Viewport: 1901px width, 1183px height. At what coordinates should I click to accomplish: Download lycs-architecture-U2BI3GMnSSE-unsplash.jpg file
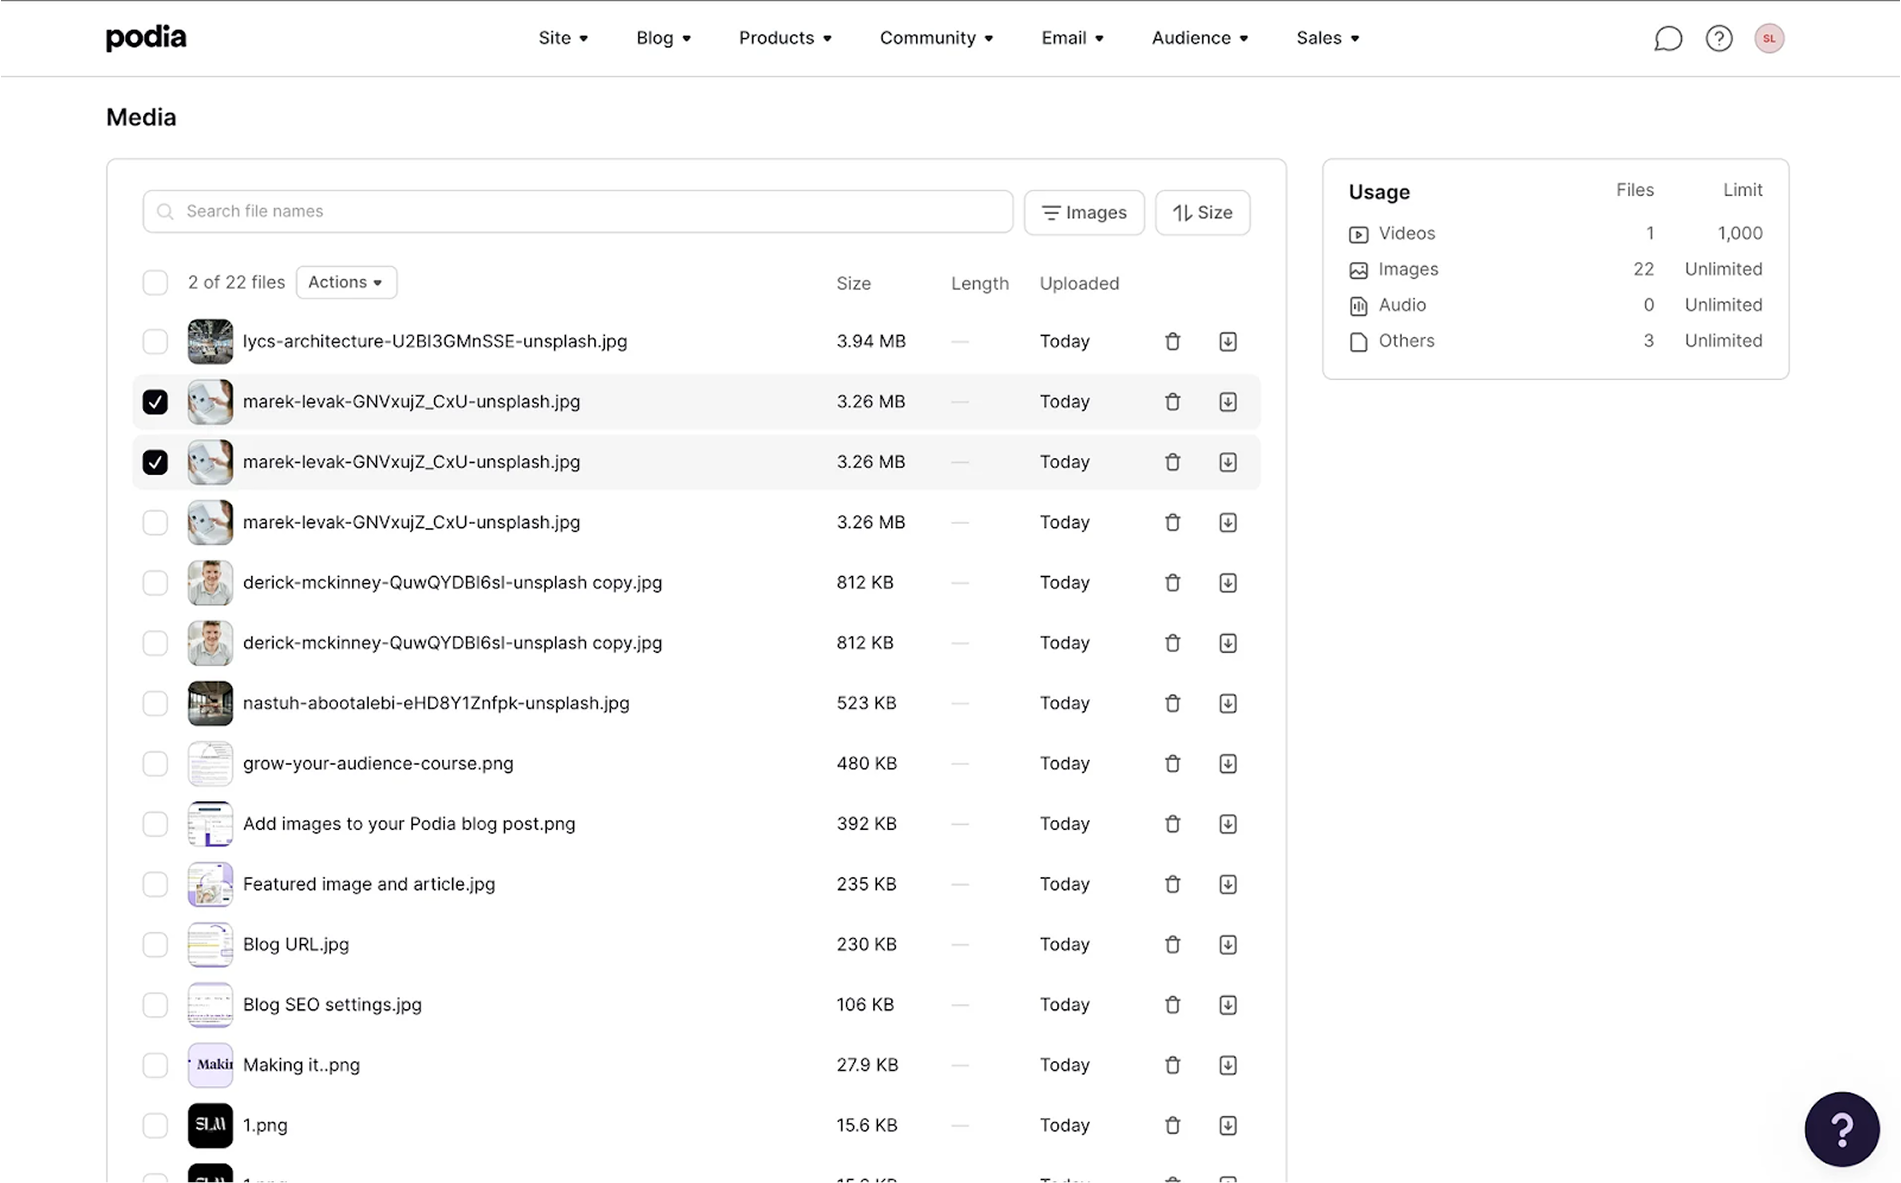click(1227, 342)
